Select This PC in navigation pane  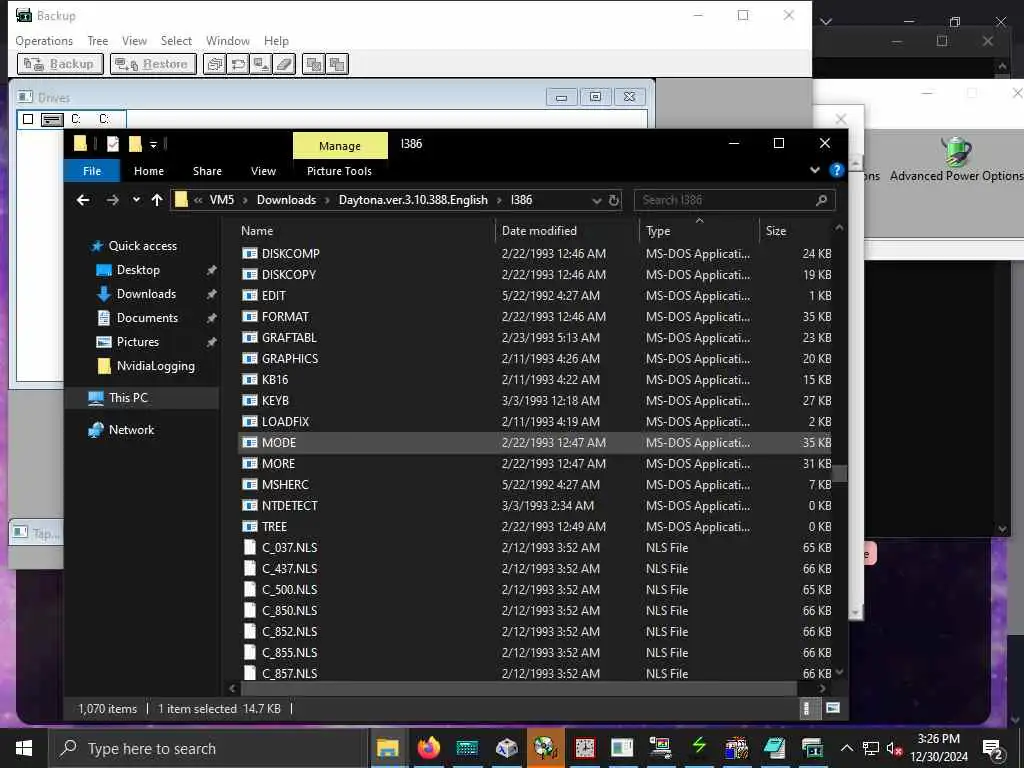[128, 398]
